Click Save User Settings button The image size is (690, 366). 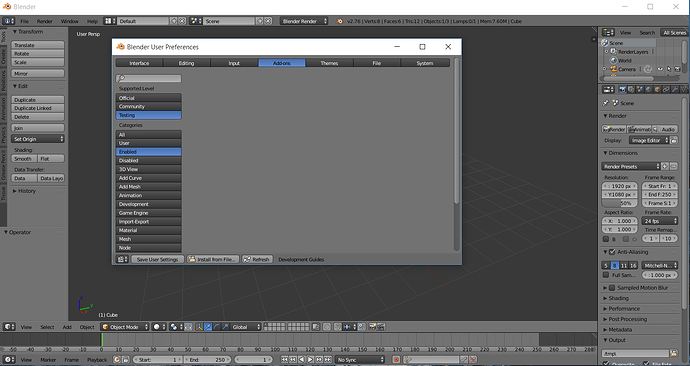point(157,259)
